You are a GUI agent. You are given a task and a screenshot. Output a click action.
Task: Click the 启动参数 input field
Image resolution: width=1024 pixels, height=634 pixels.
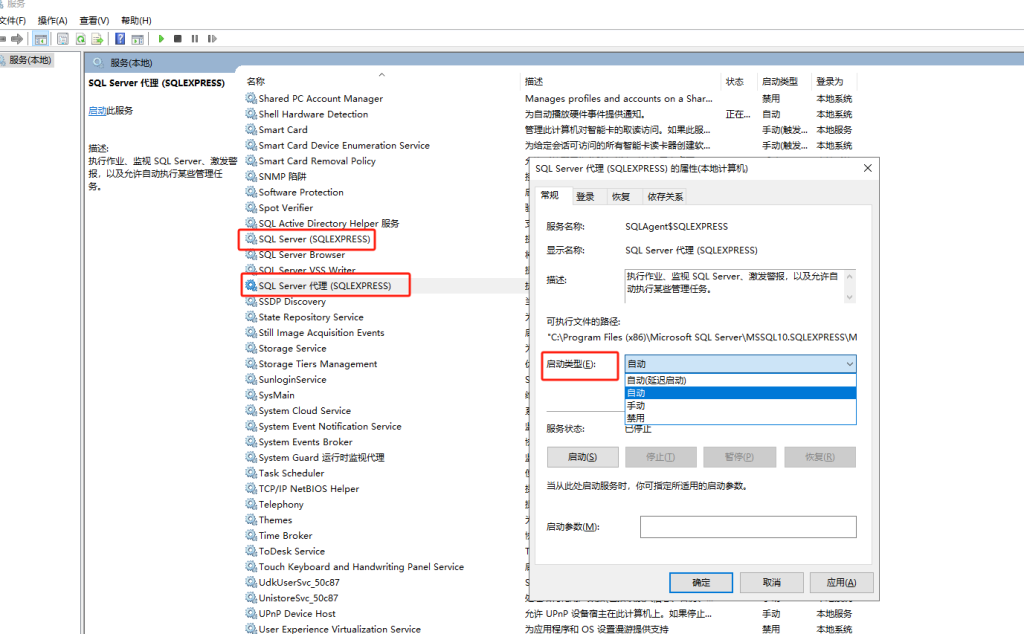748,527
